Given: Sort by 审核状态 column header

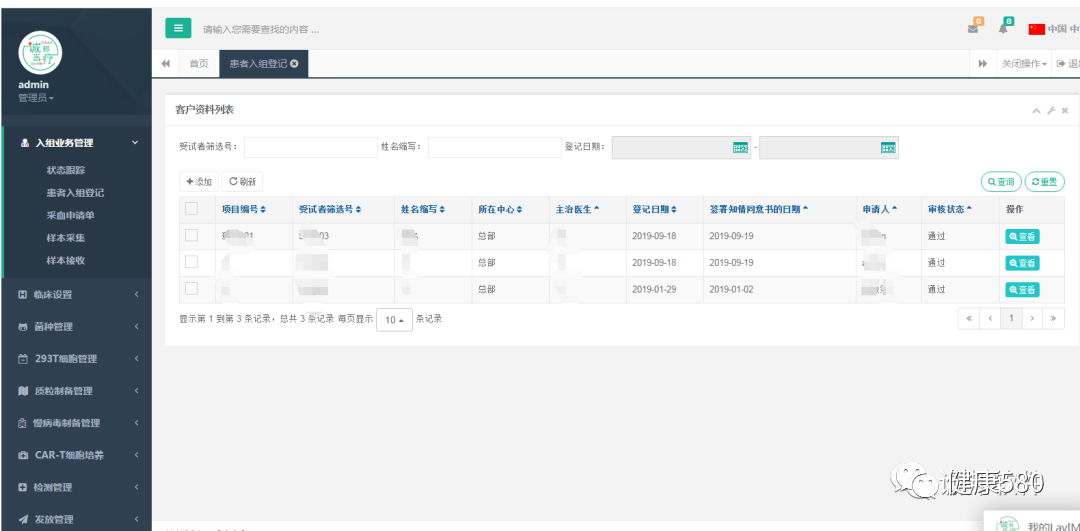Looking at the screenshot, I should [x=949, y=209].
